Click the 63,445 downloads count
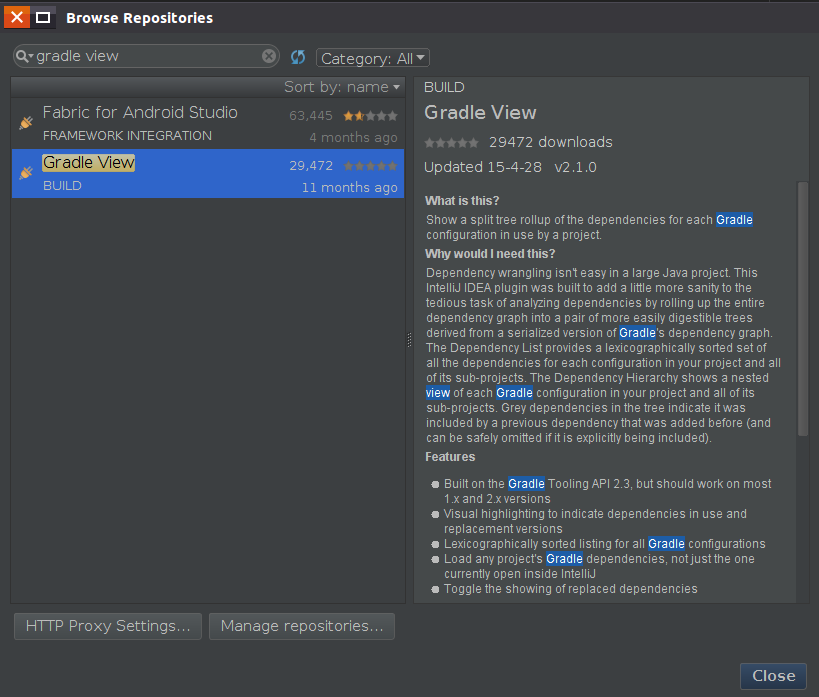 coord(311,115)
